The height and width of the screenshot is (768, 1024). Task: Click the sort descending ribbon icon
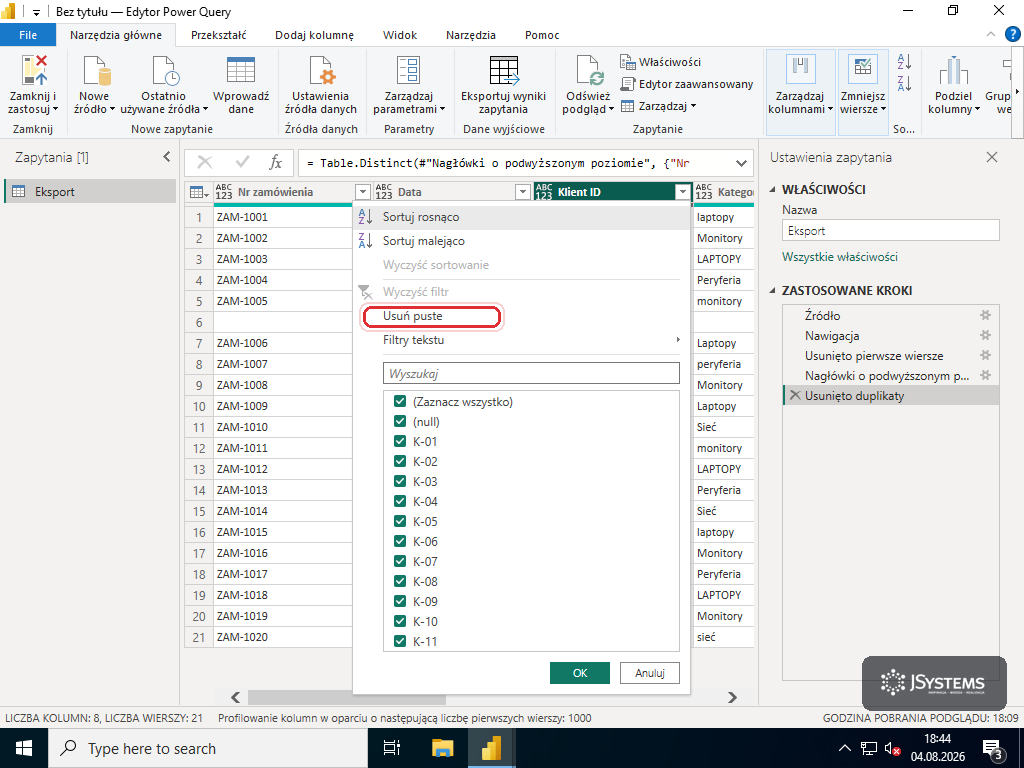pyautogui.click(x=904, y=84)
